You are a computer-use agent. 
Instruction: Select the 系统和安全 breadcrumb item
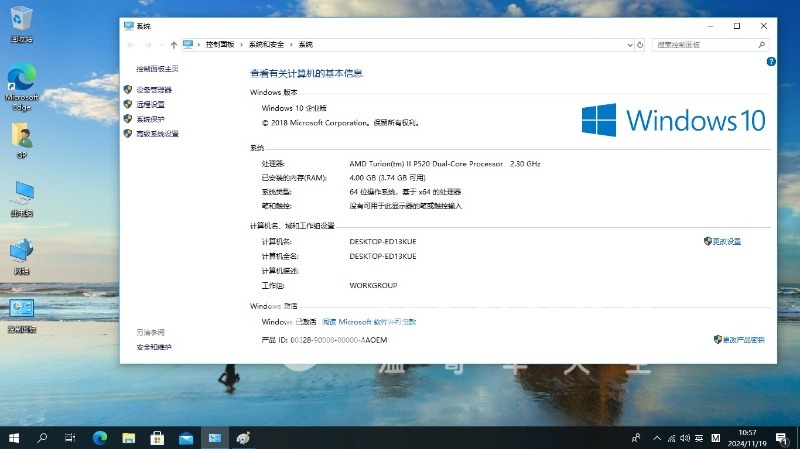[x=266, y=45]
